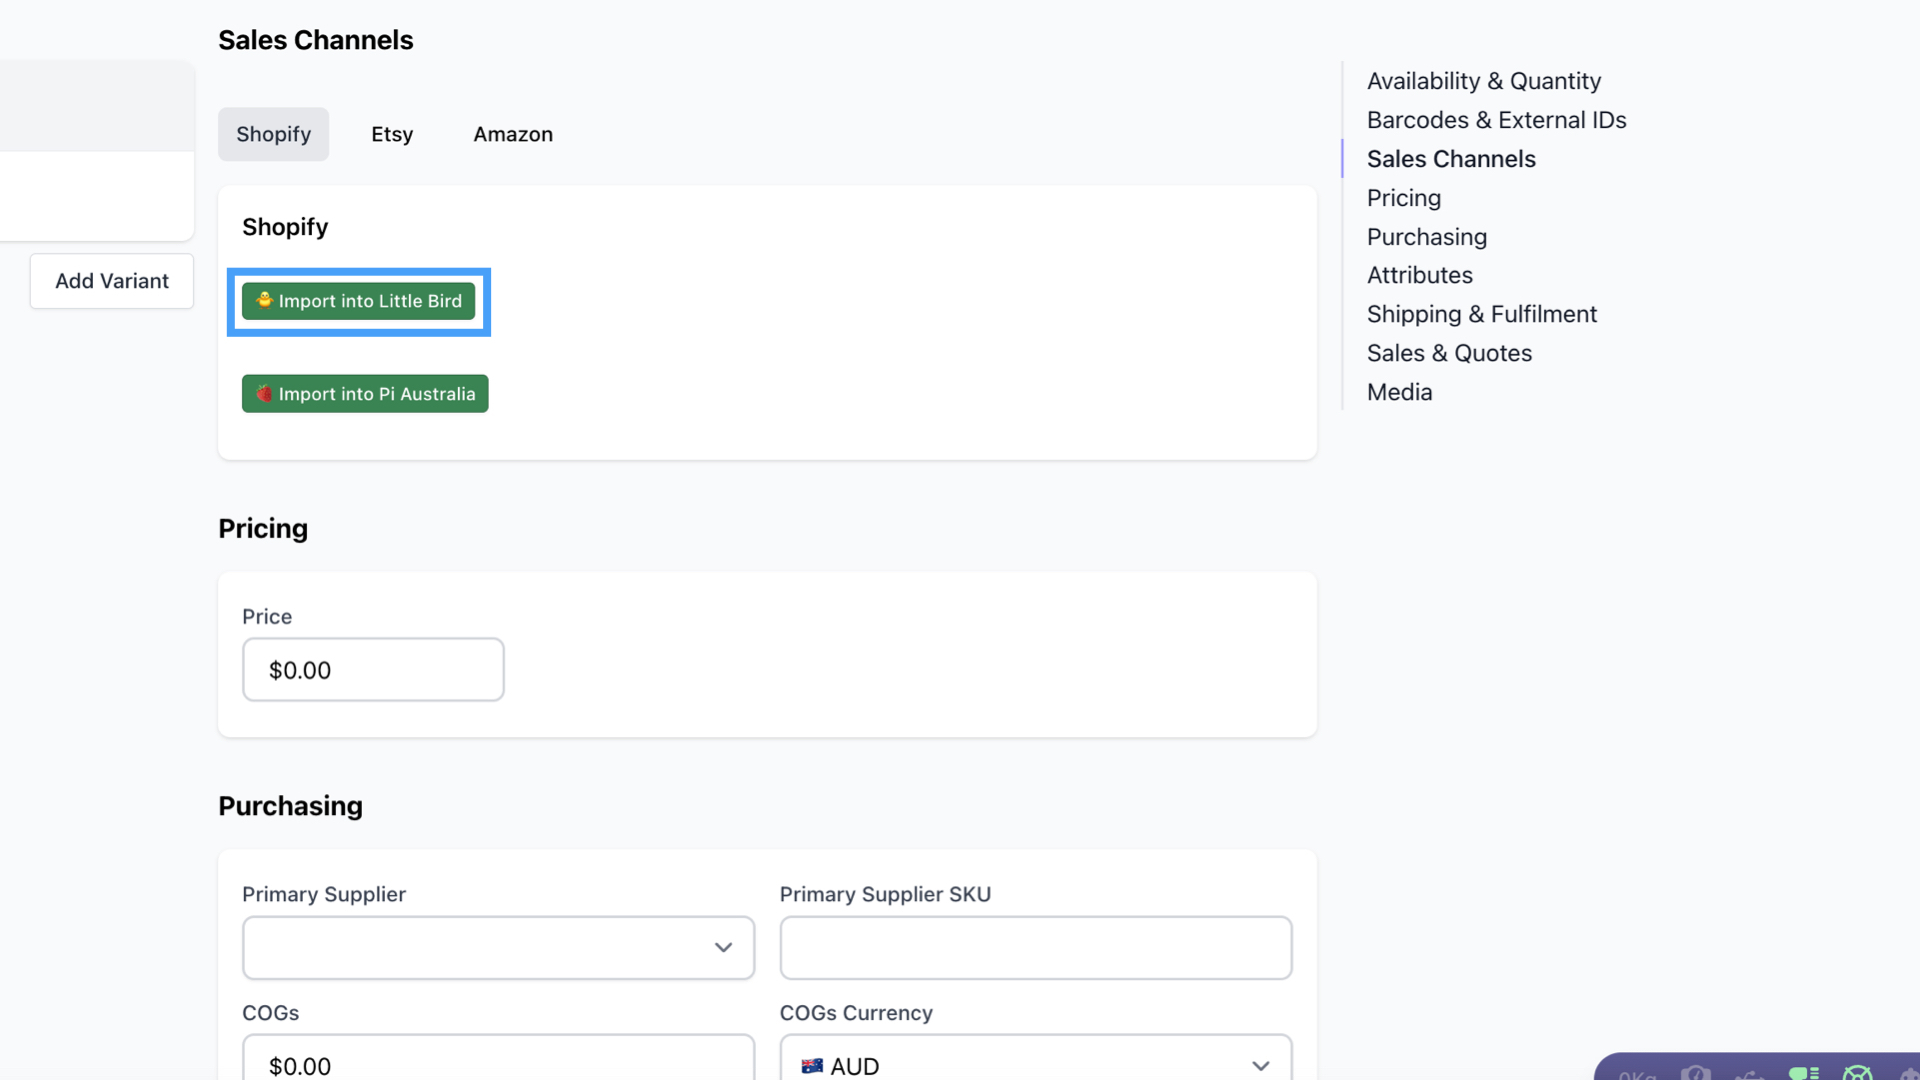Screen dimensions: 1920x1080
Task: Select the Shopify sales channel tab
Action: coord(273,134)
